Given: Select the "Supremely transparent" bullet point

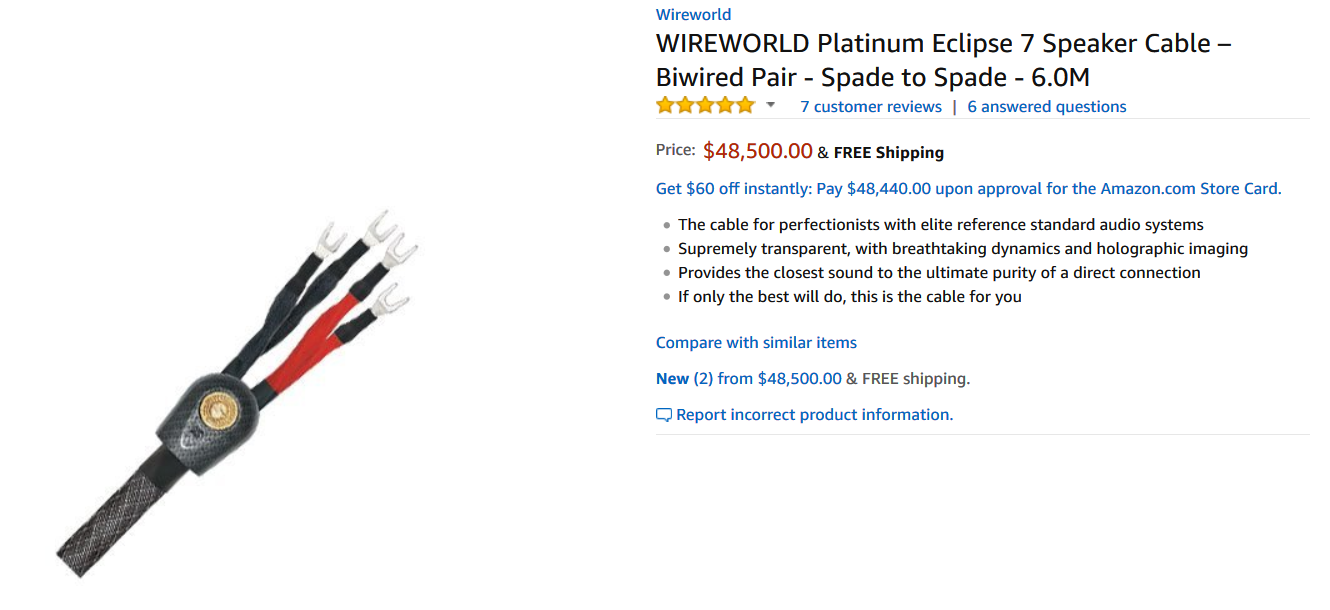Looking at the screenshot, I should click(x=962, y=249).
